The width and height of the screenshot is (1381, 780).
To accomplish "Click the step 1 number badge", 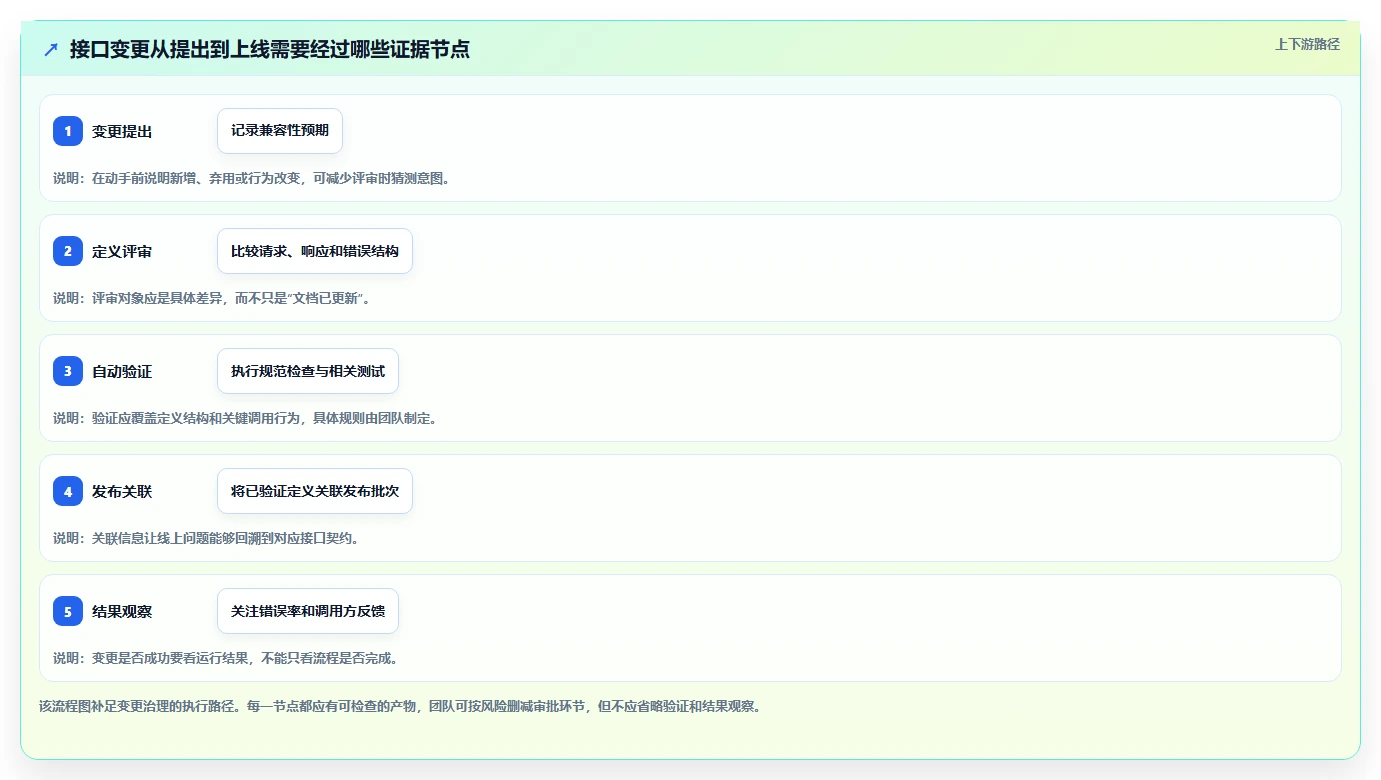I will [68, 131].
